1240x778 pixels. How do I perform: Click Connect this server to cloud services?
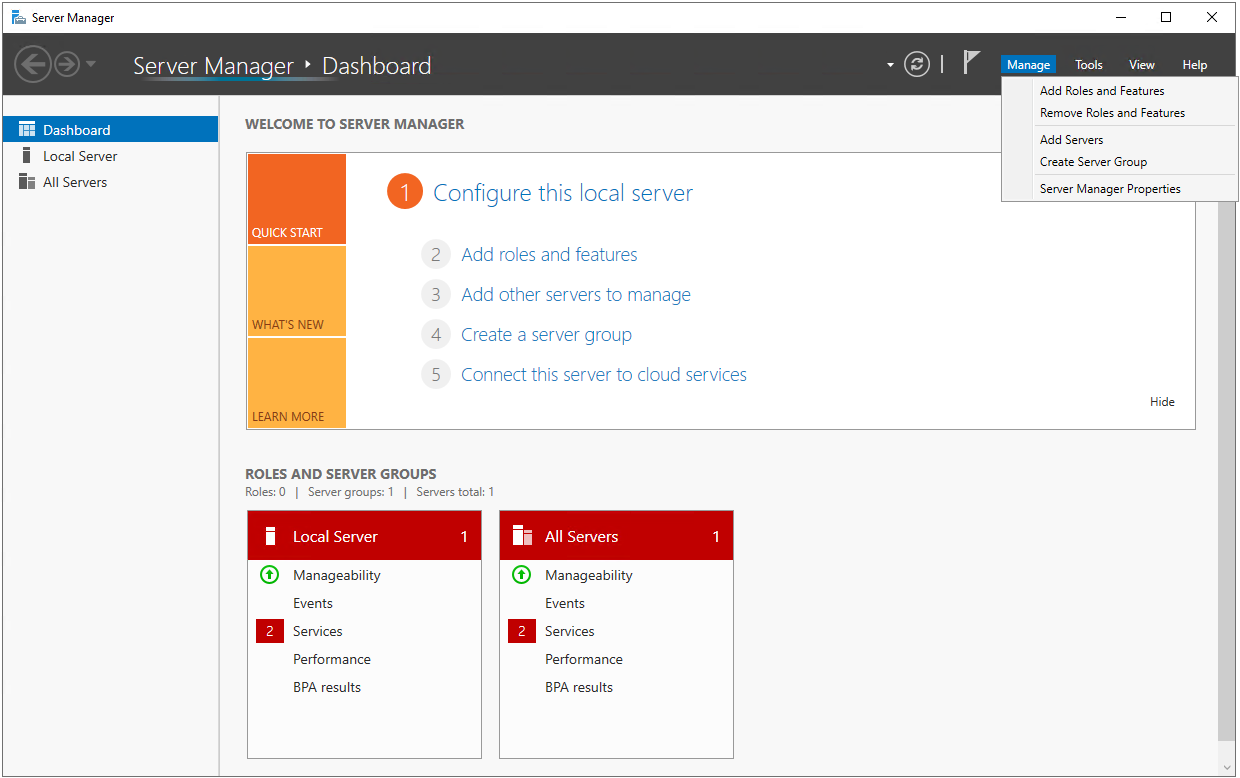tap(604, 375)
